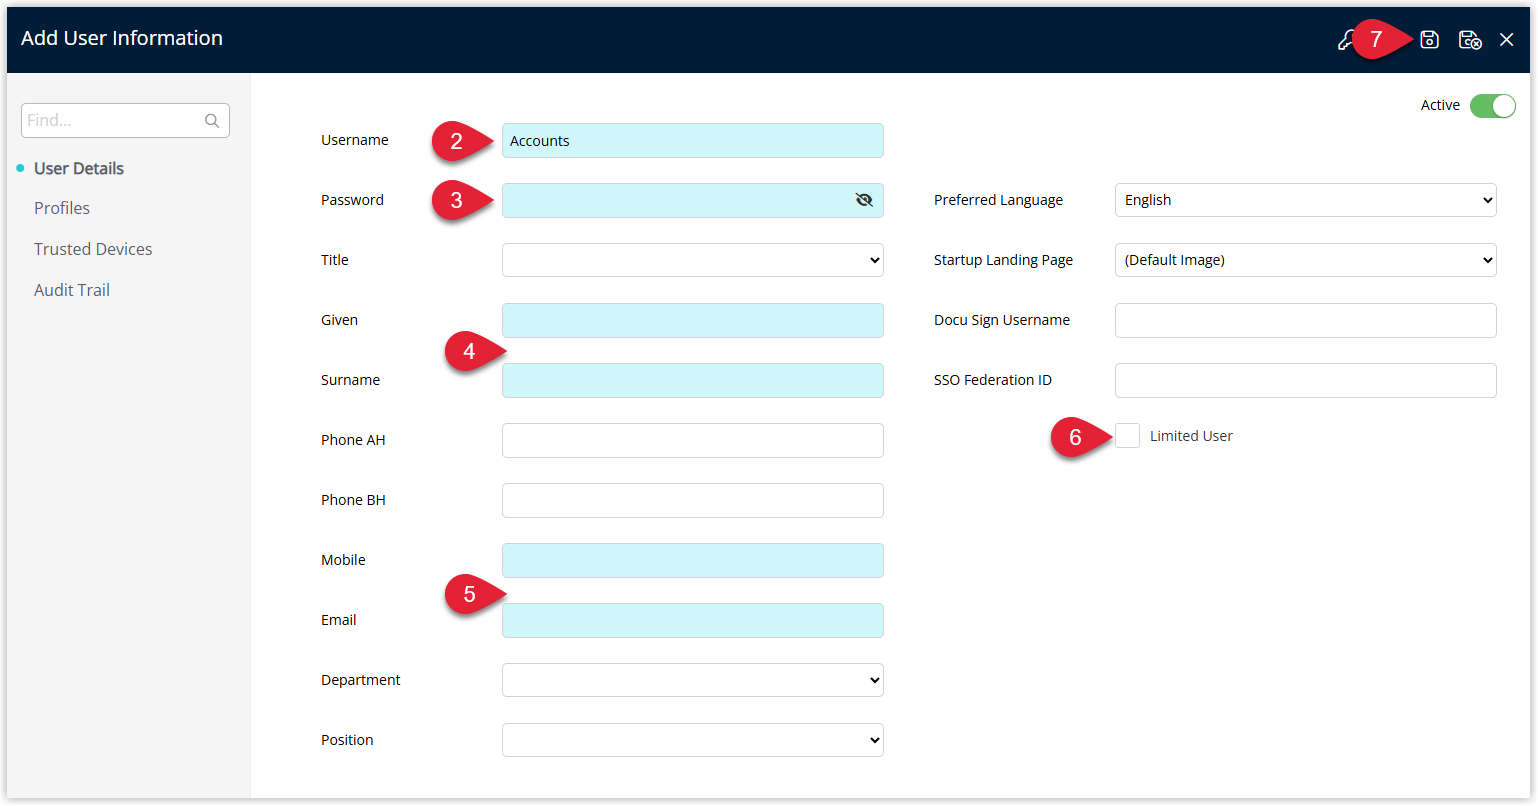The height and width of the screenshot is (806, 1538).
Task: Click the Startup Landing Page label
Action: tap(1003, 260)
